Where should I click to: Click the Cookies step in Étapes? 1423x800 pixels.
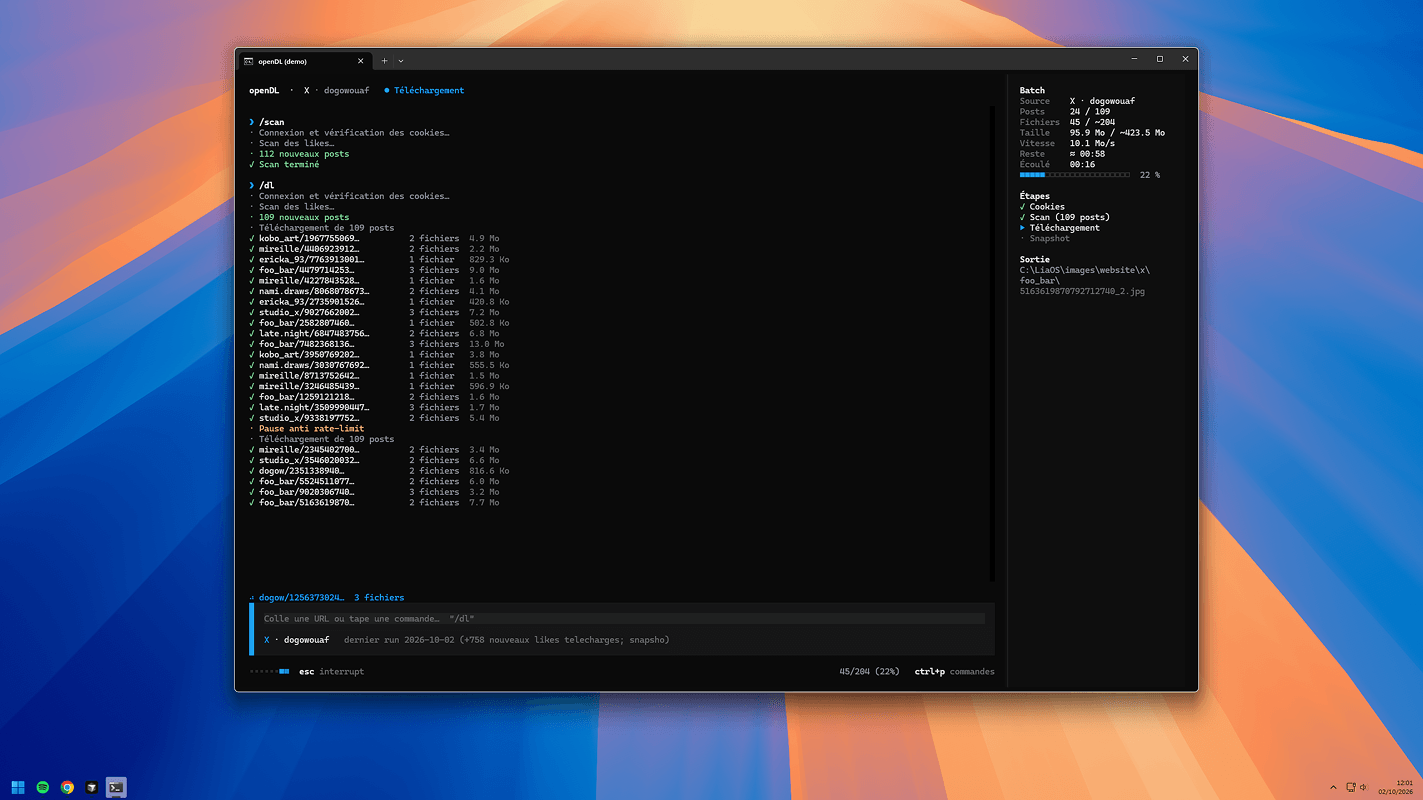coord(1042,207)
